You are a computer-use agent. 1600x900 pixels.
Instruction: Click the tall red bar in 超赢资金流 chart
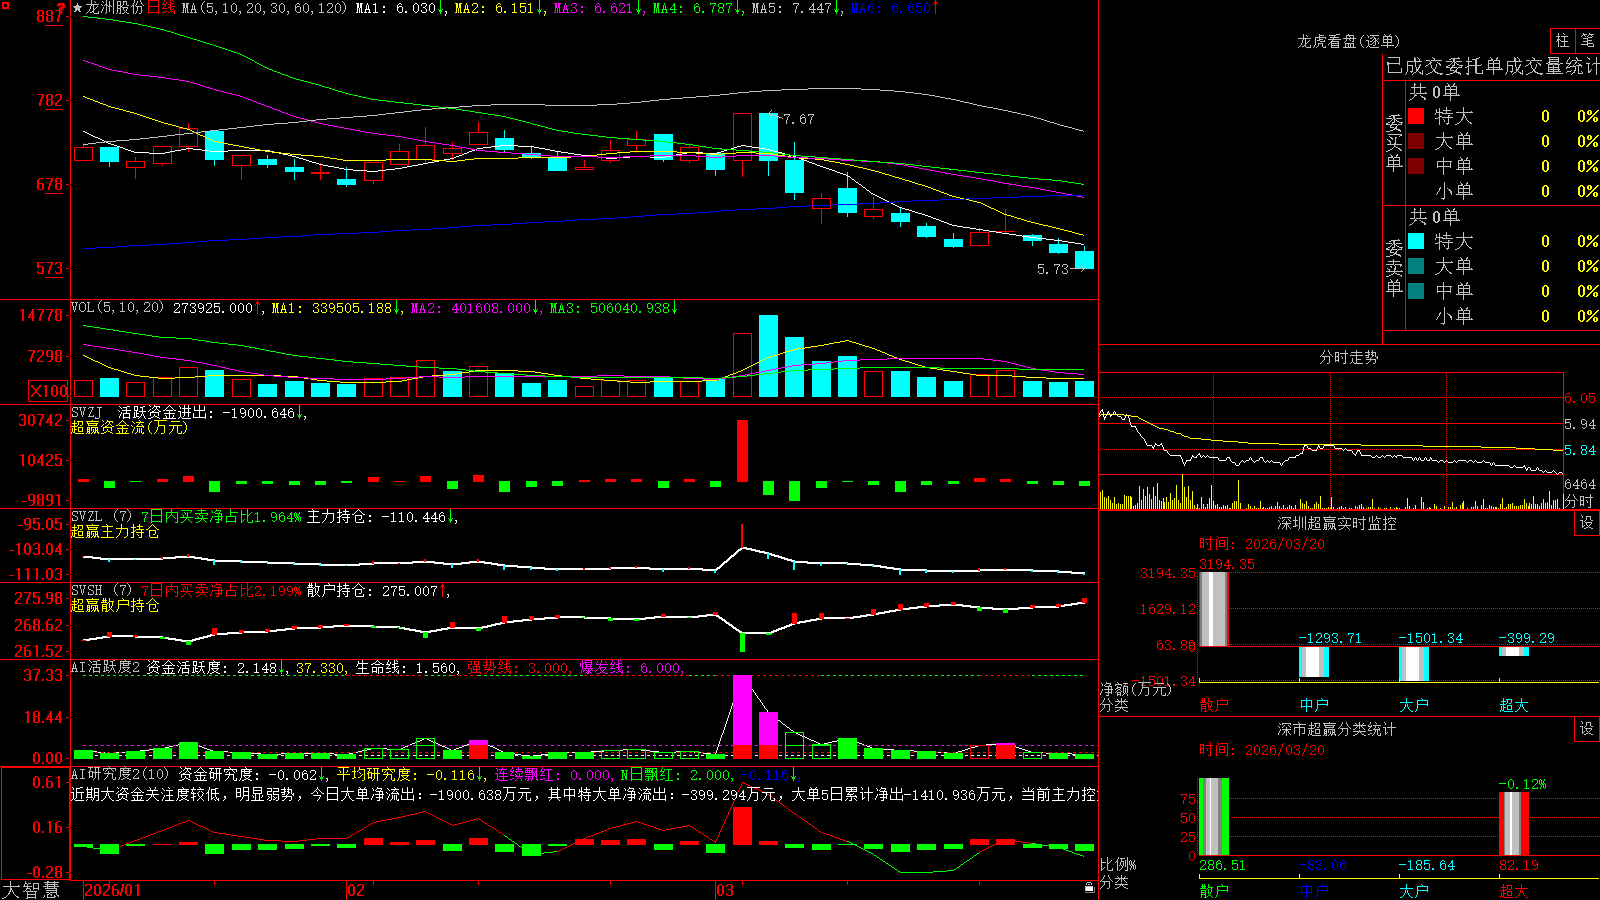[x=742, y=451]
